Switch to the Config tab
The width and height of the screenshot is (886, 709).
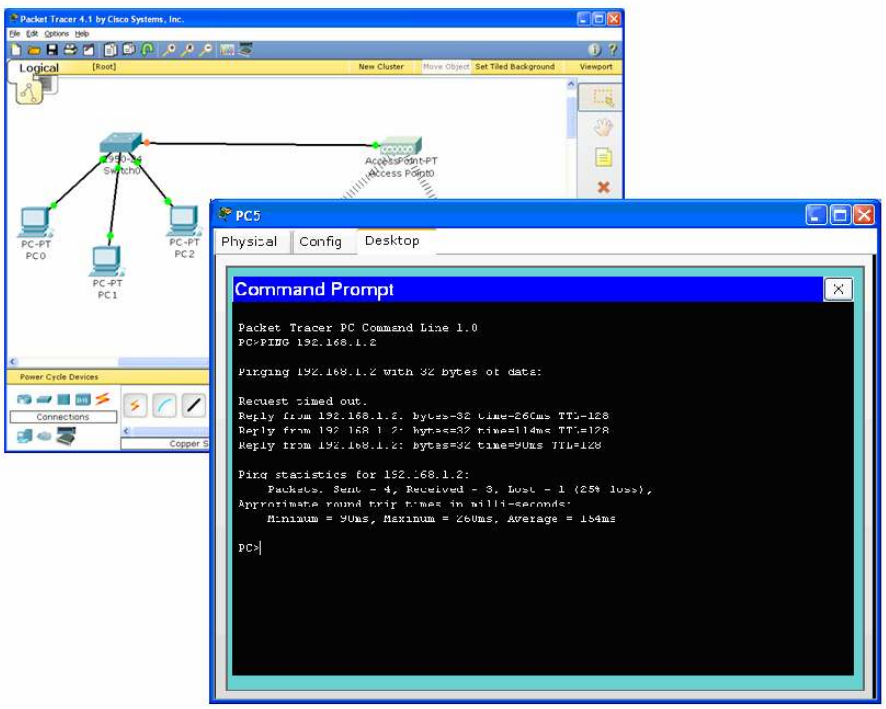coord(320,242)
